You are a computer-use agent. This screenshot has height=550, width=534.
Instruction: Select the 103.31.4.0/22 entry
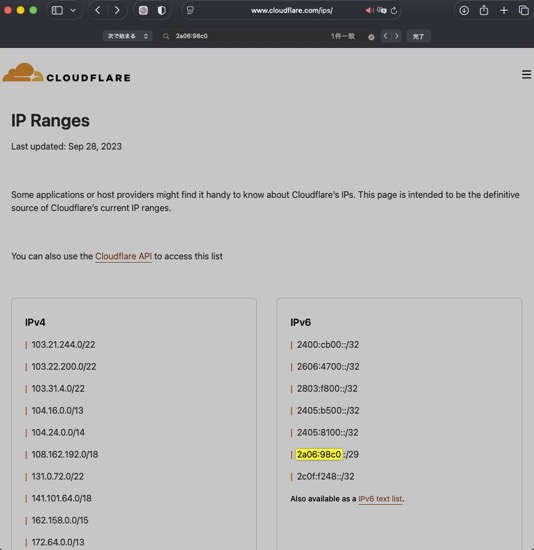click(x=58, y=389)
